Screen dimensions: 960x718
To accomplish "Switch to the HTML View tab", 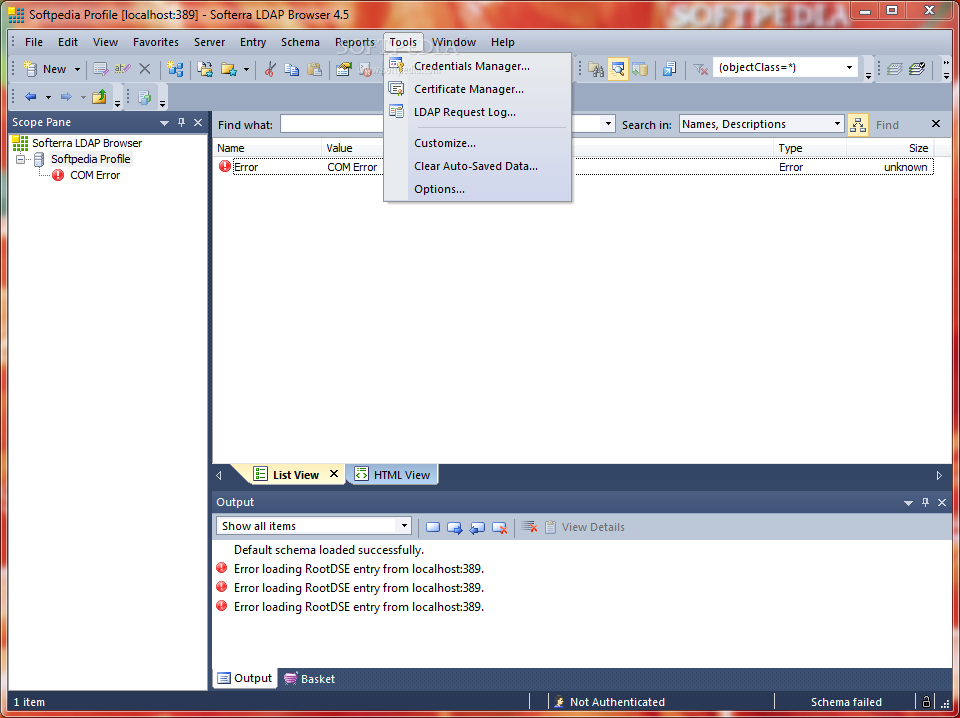I will 393,474.
